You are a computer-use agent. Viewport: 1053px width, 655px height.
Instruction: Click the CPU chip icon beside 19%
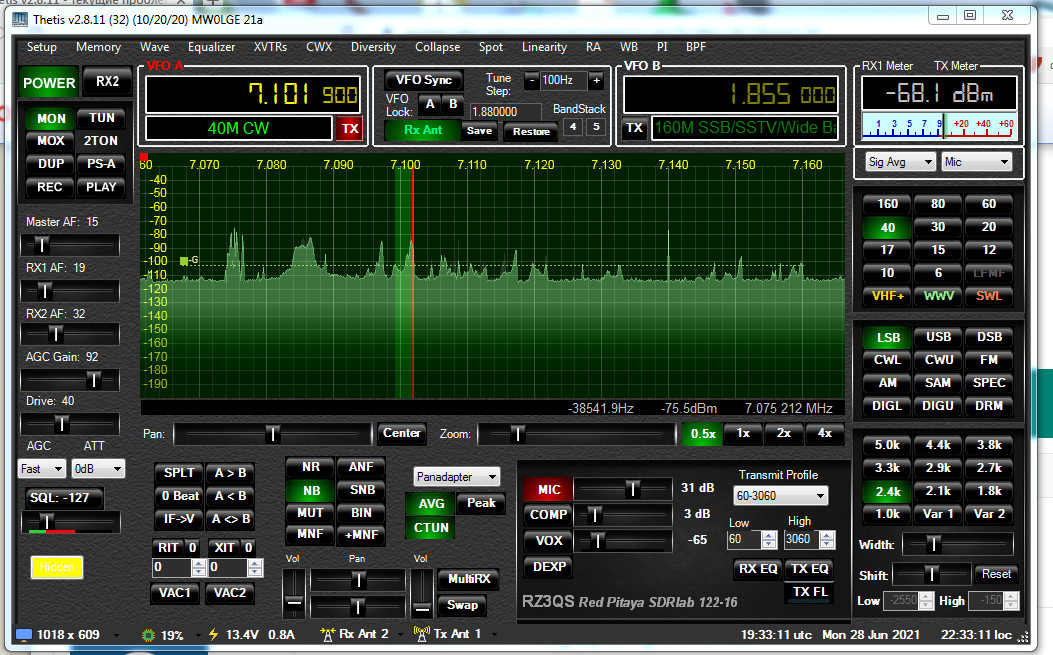148,635
